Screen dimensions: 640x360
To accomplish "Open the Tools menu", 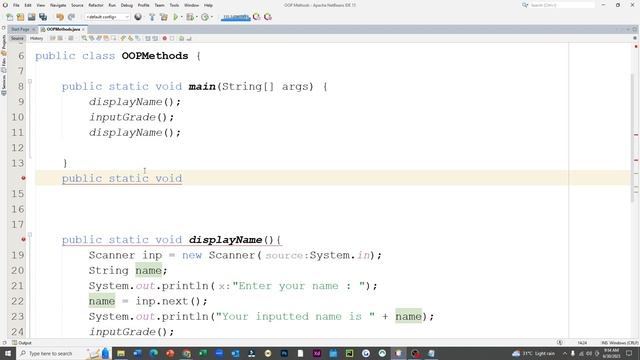I will point(174,5).
